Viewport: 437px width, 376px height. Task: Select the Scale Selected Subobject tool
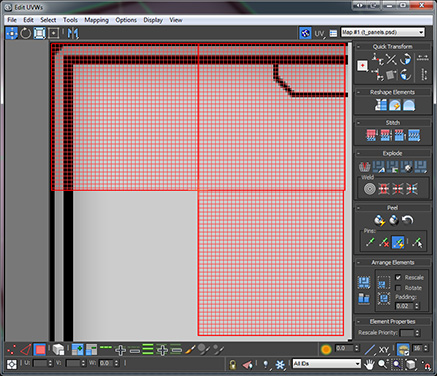click(x=39, y=33)
